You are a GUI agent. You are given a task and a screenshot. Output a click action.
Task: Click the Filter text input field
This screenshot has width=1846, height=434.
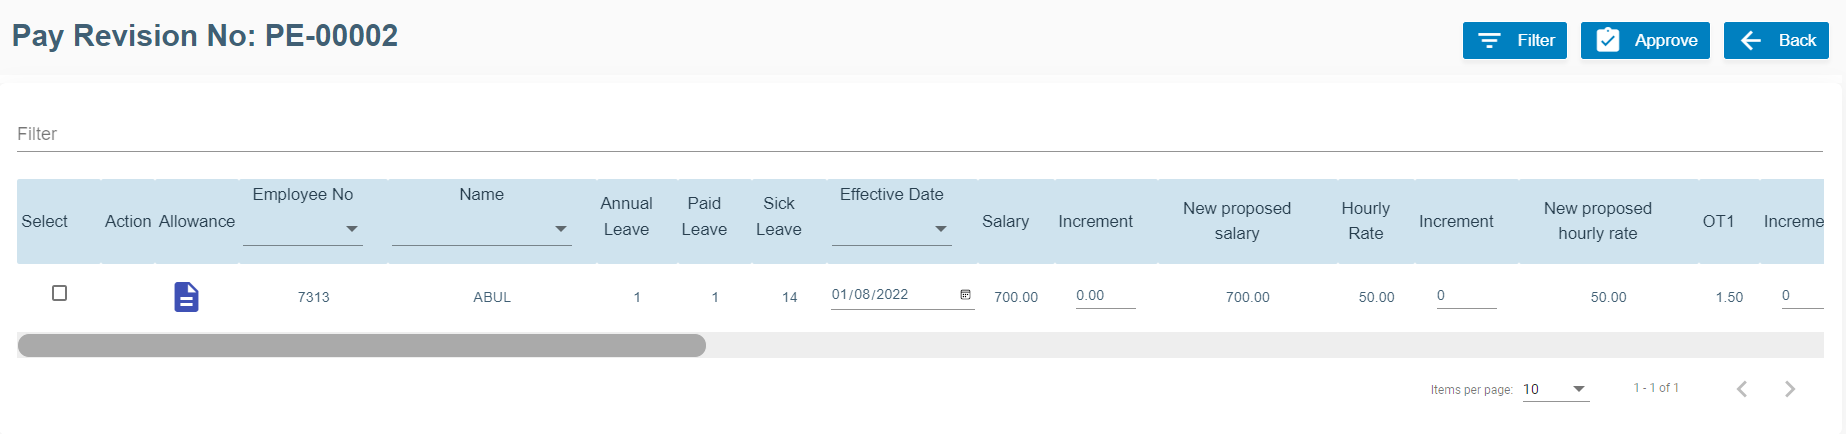919,134
